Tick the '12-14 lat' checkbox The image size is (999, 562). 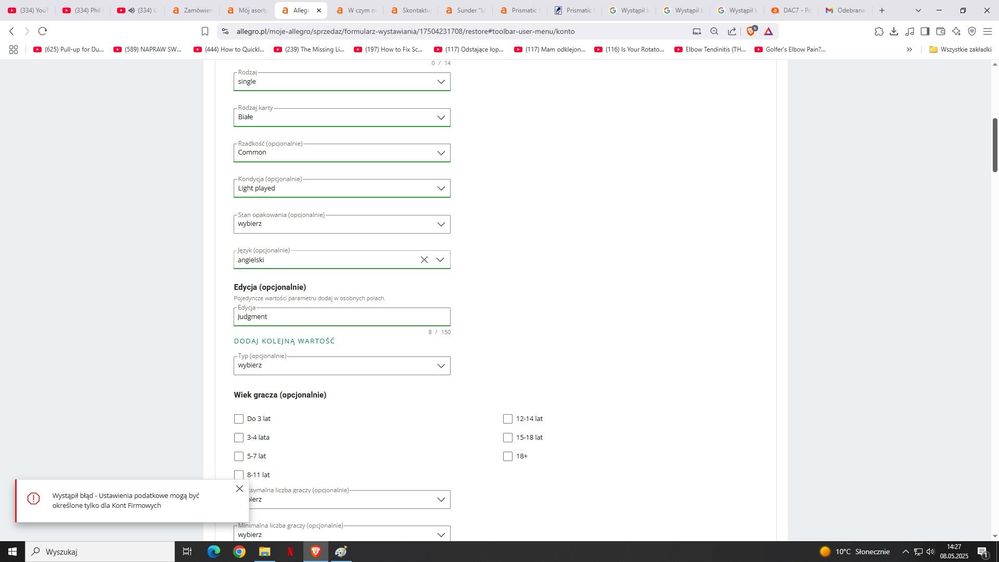[x=508, y=419]
